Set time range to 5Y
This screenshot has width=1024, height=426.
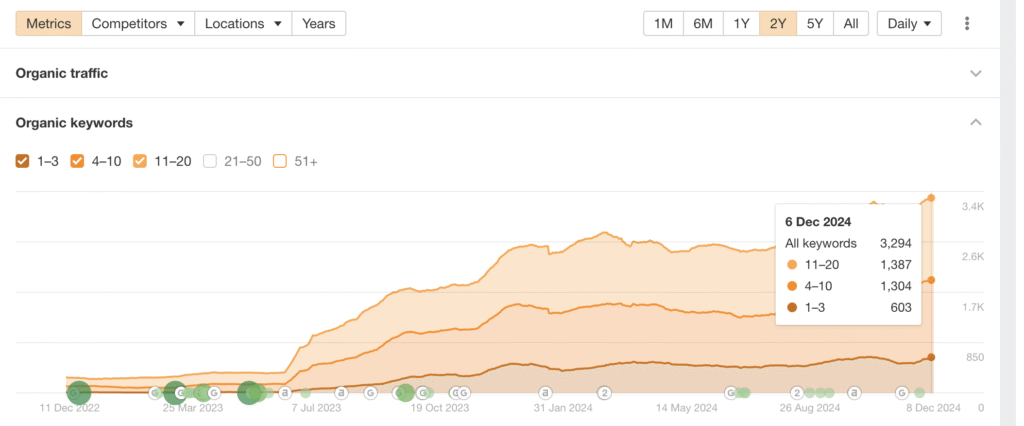click(x=814, y=23)
